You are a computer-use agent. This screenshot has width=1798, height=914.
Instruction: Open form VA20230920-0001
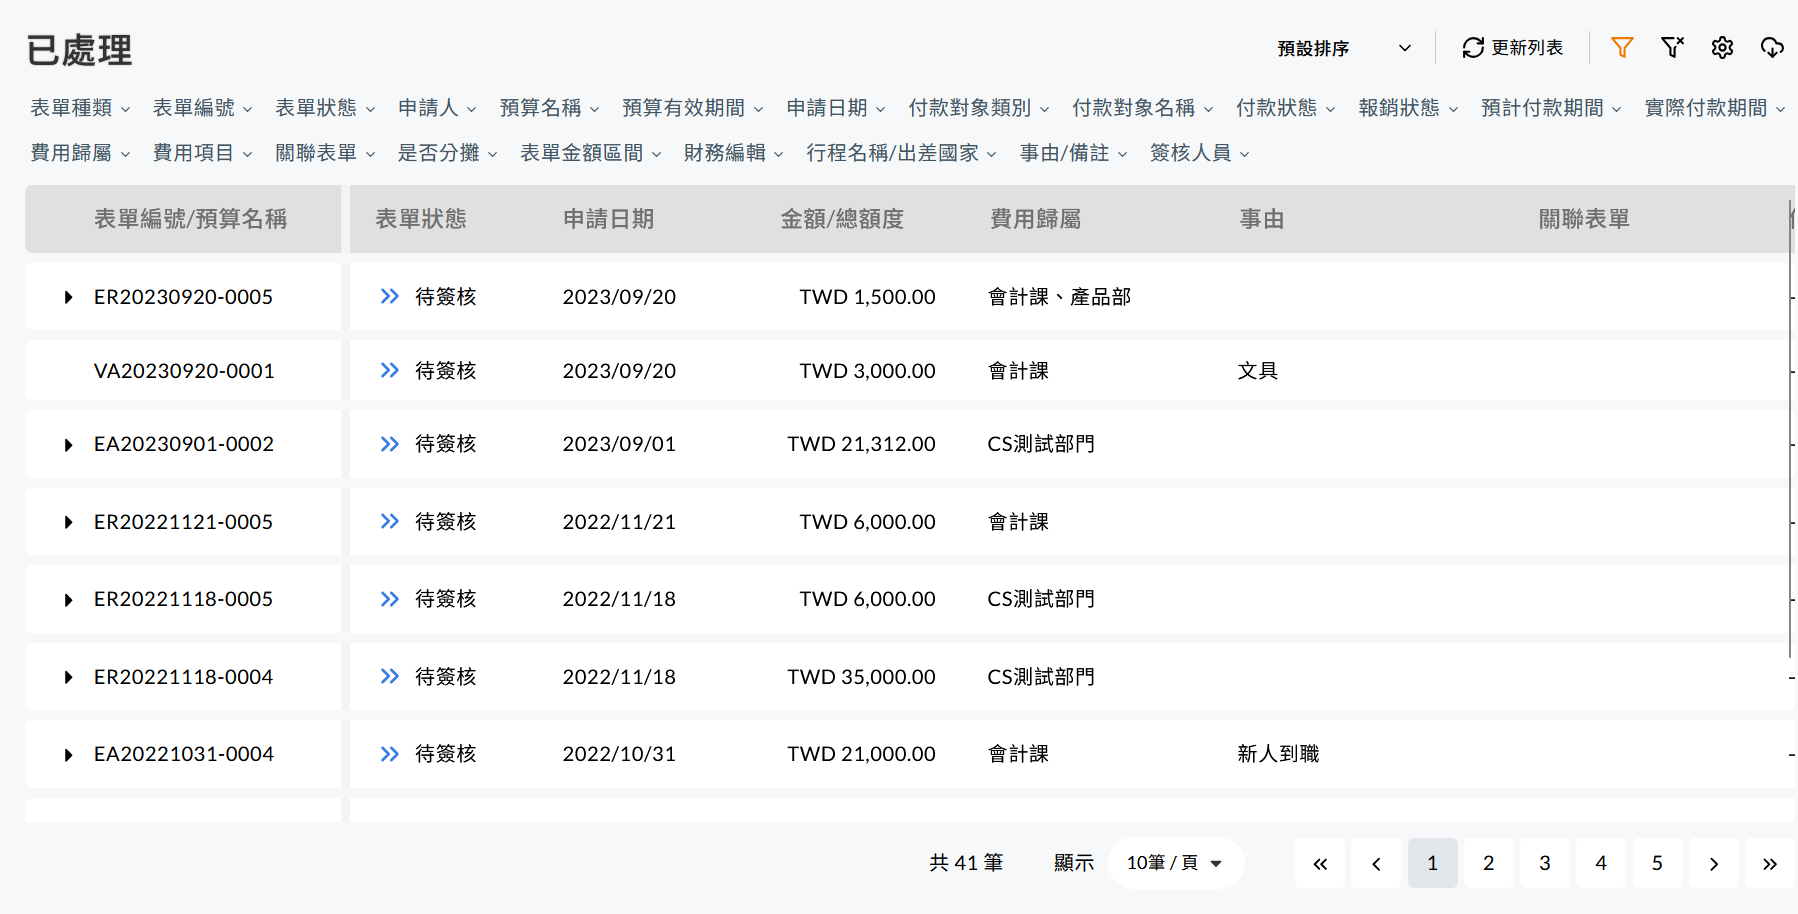tap(184, 371)
